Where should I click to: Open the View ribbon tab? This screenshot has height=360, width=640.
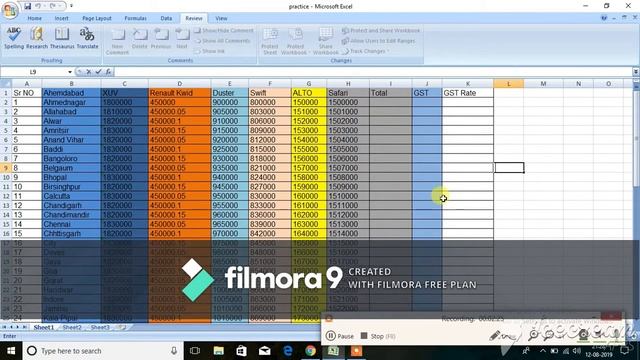(x=221, y=18)
